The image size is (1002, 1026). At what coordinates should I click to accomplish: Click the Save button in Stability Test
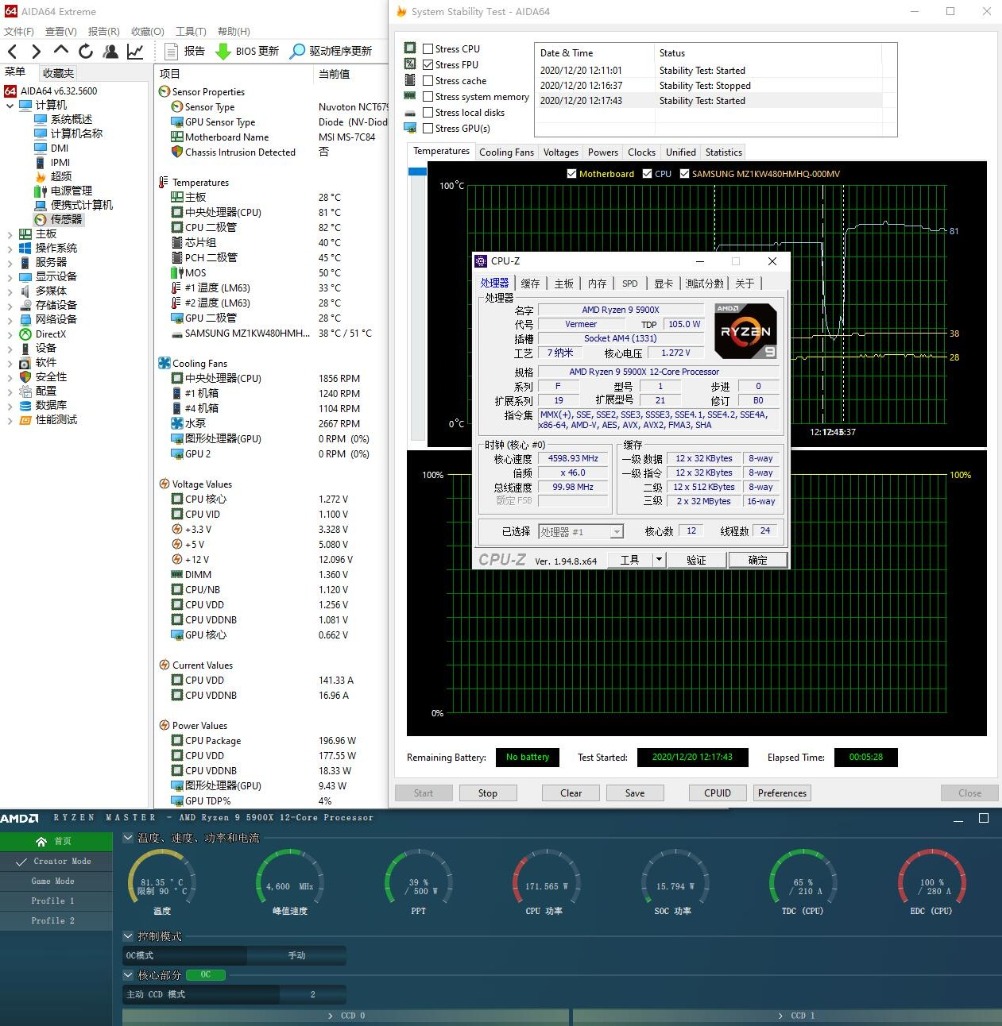tap(635, 793)
